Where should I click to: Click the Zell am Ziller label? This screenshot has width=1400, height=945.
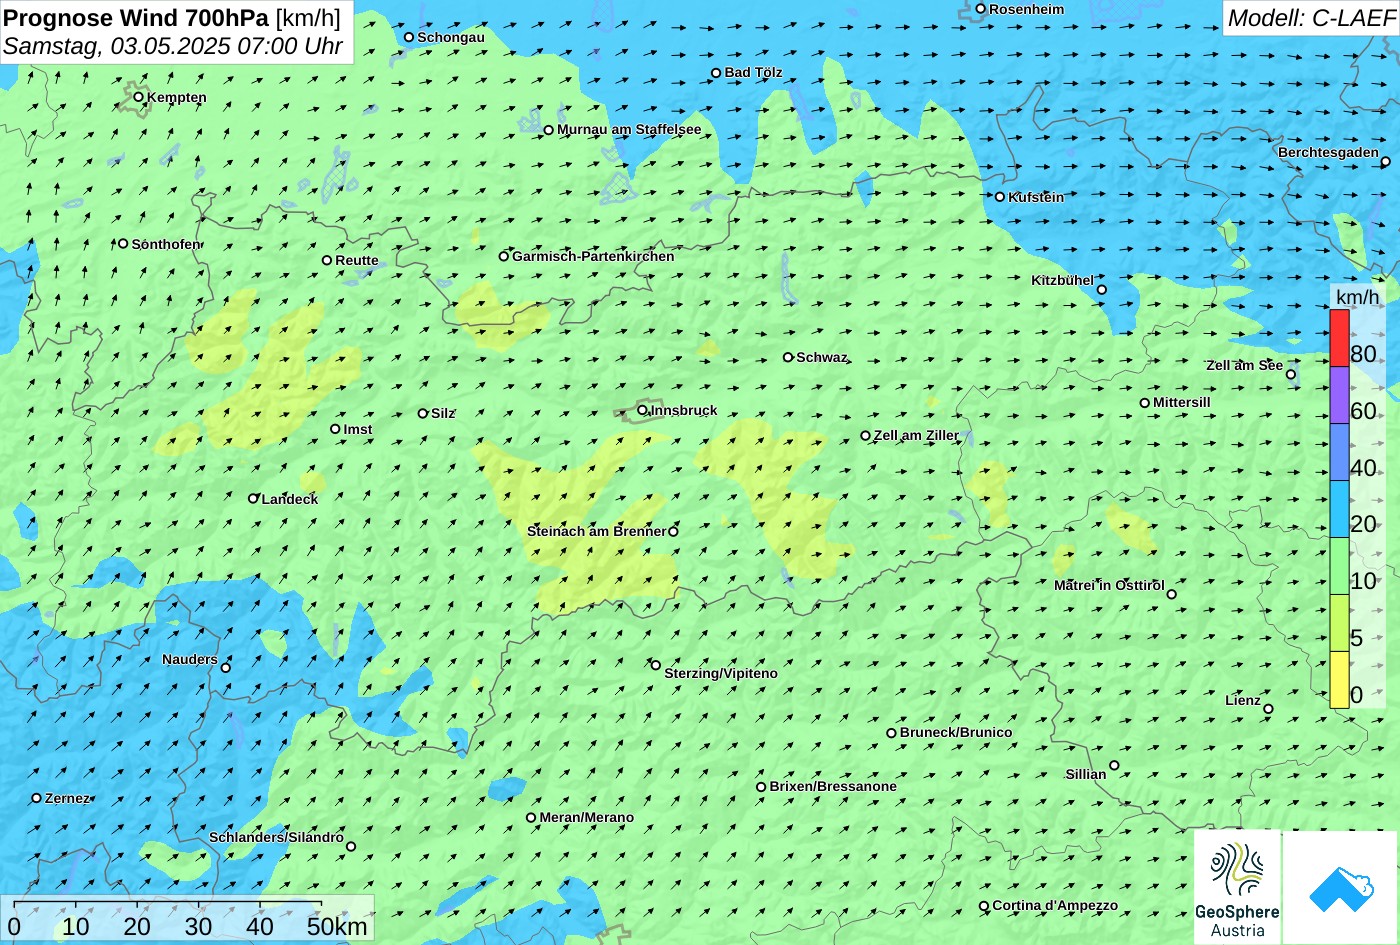pyautogui.click(x=916, y=435)
